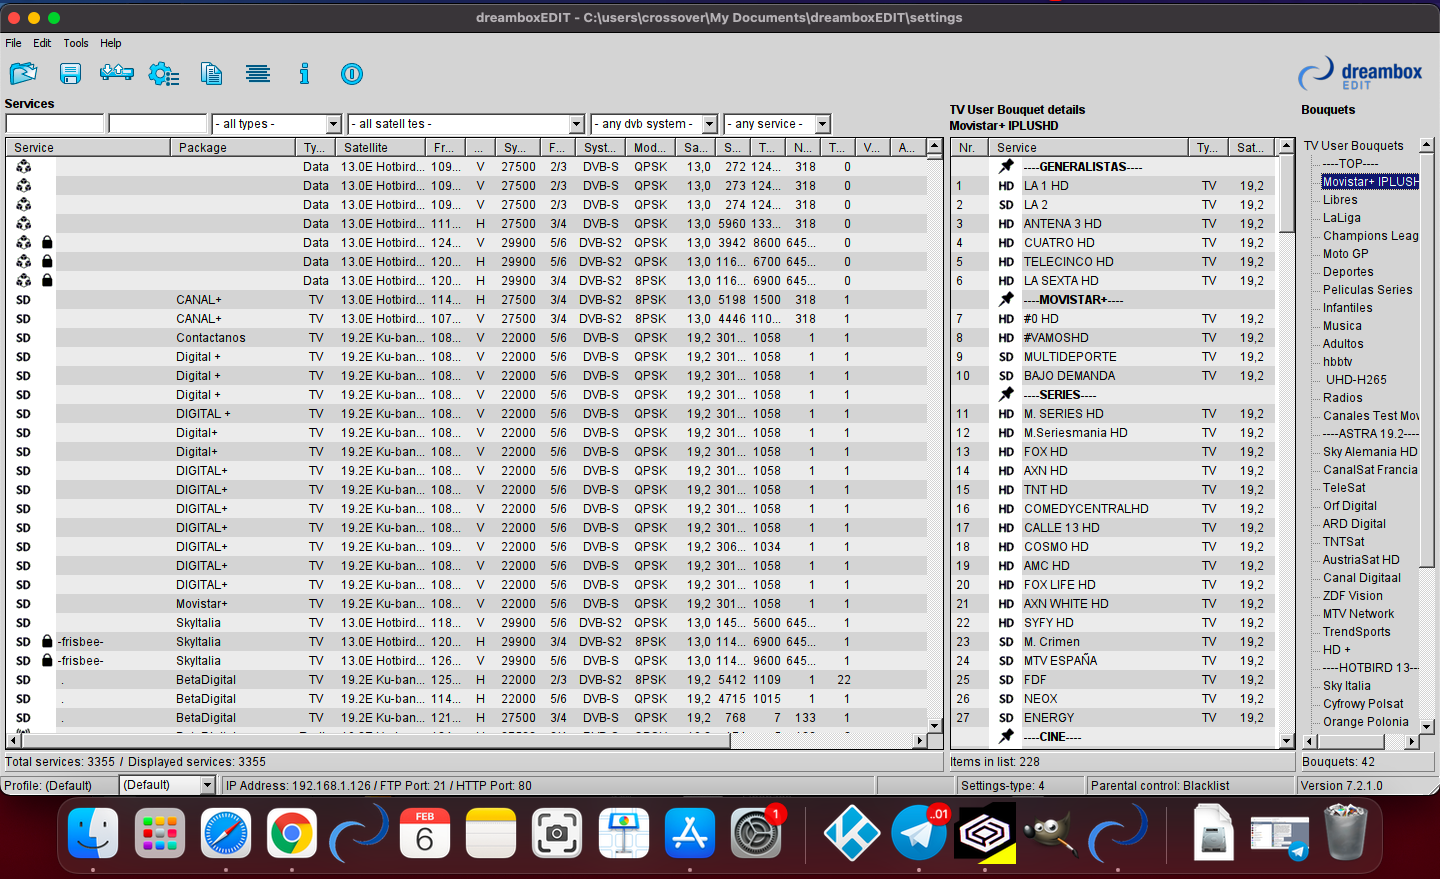1440x879 pixels.
Task: Open the 'all satellites' filter dropdown
Action: click(576, 124)
